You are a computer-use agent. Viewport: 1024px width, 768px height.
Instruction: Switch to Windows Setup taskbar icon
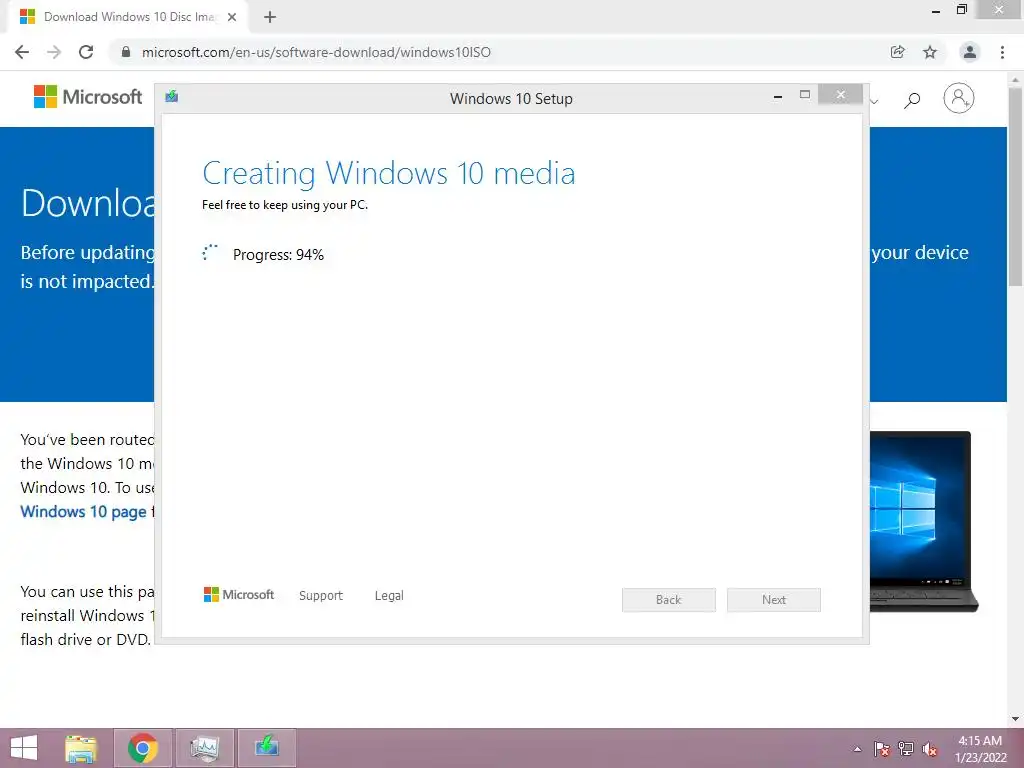tap(266, 748)
